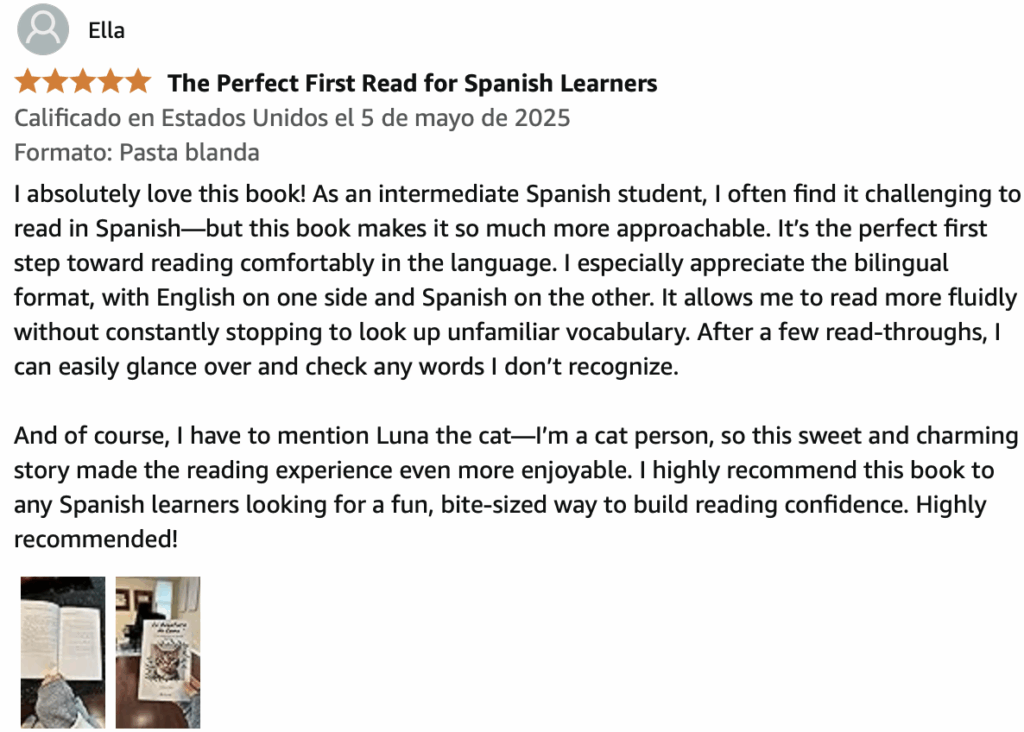The width and height of the screenshot is (1024, 732).
Task: Select the "Formato: Pasta blanda" label
Action: coord(137,152)
